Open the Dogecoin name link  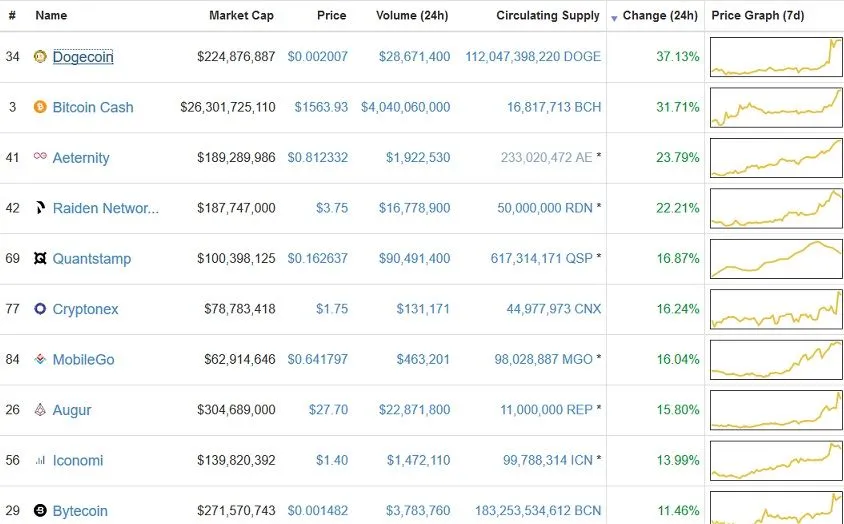[83, 57]
